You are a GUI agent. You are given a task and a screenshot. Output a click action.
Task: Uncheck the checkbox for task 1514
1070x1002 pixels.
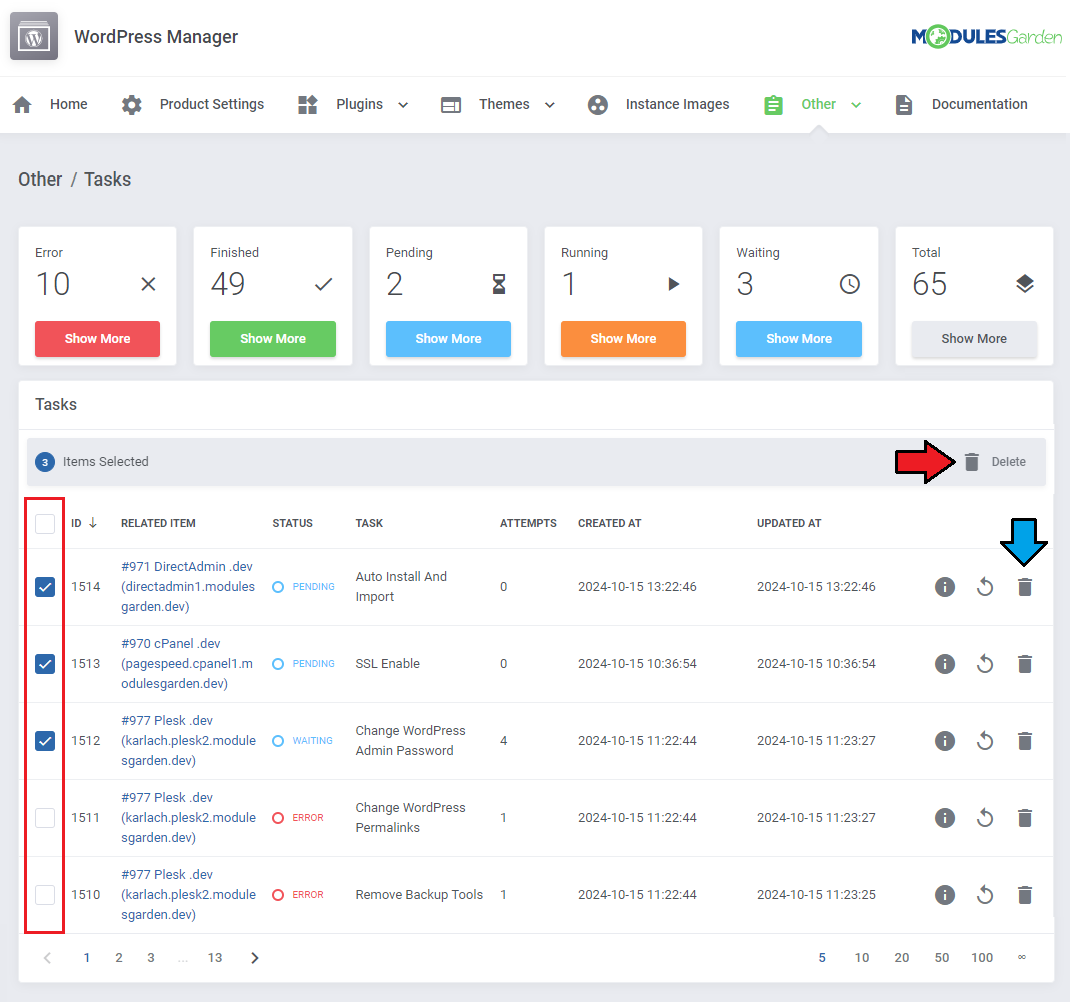[45, 586]
